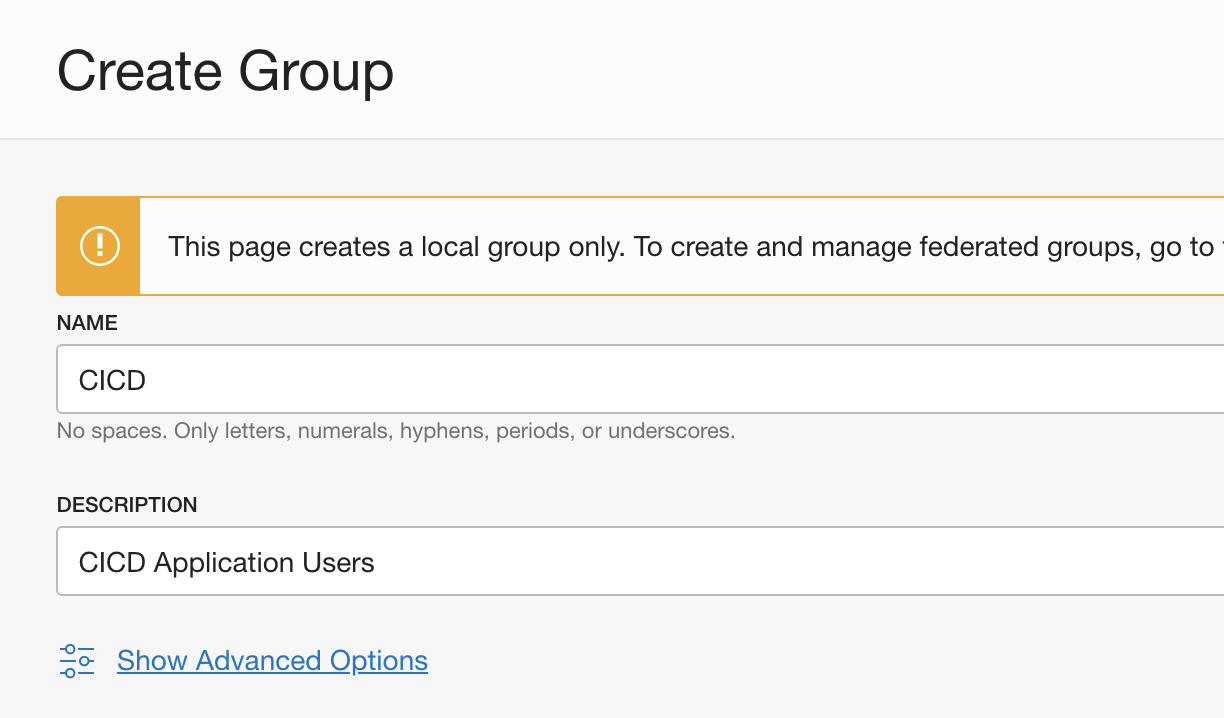Click the advanced options sliders icon

pos(77,661)
